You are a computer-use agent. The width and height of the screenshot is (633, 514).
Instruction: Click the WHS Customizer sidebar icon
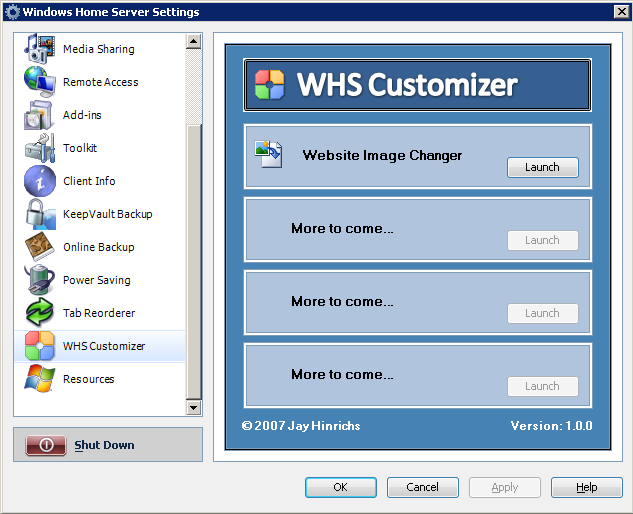[x=40, y=346]
